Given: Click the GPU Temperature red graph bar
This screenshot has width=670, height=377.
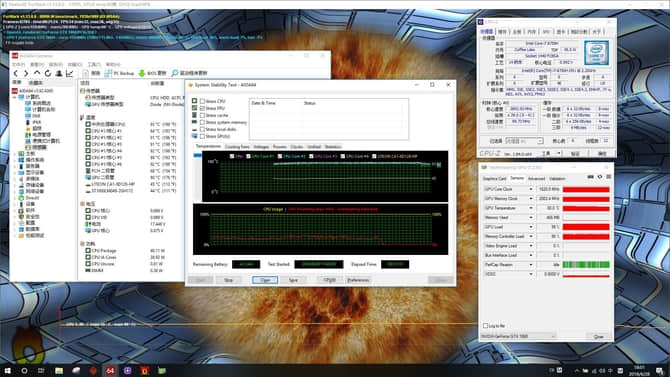Looking at the screenshot, I should point(586,208).
